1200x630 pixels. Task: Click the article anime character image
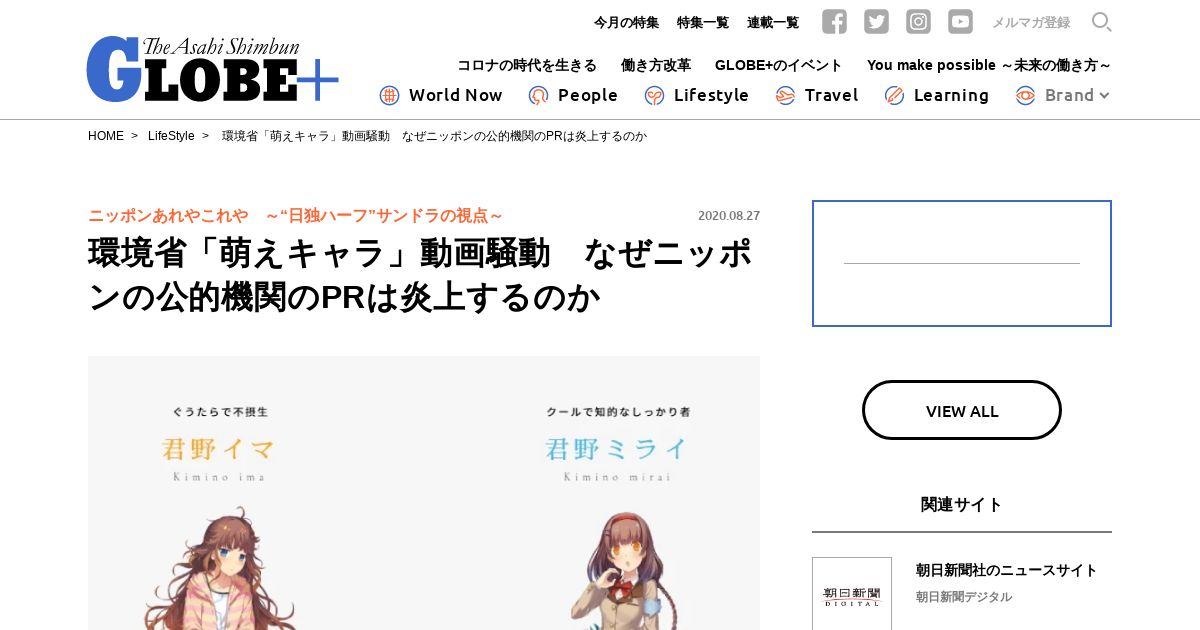tap(424, 493)
